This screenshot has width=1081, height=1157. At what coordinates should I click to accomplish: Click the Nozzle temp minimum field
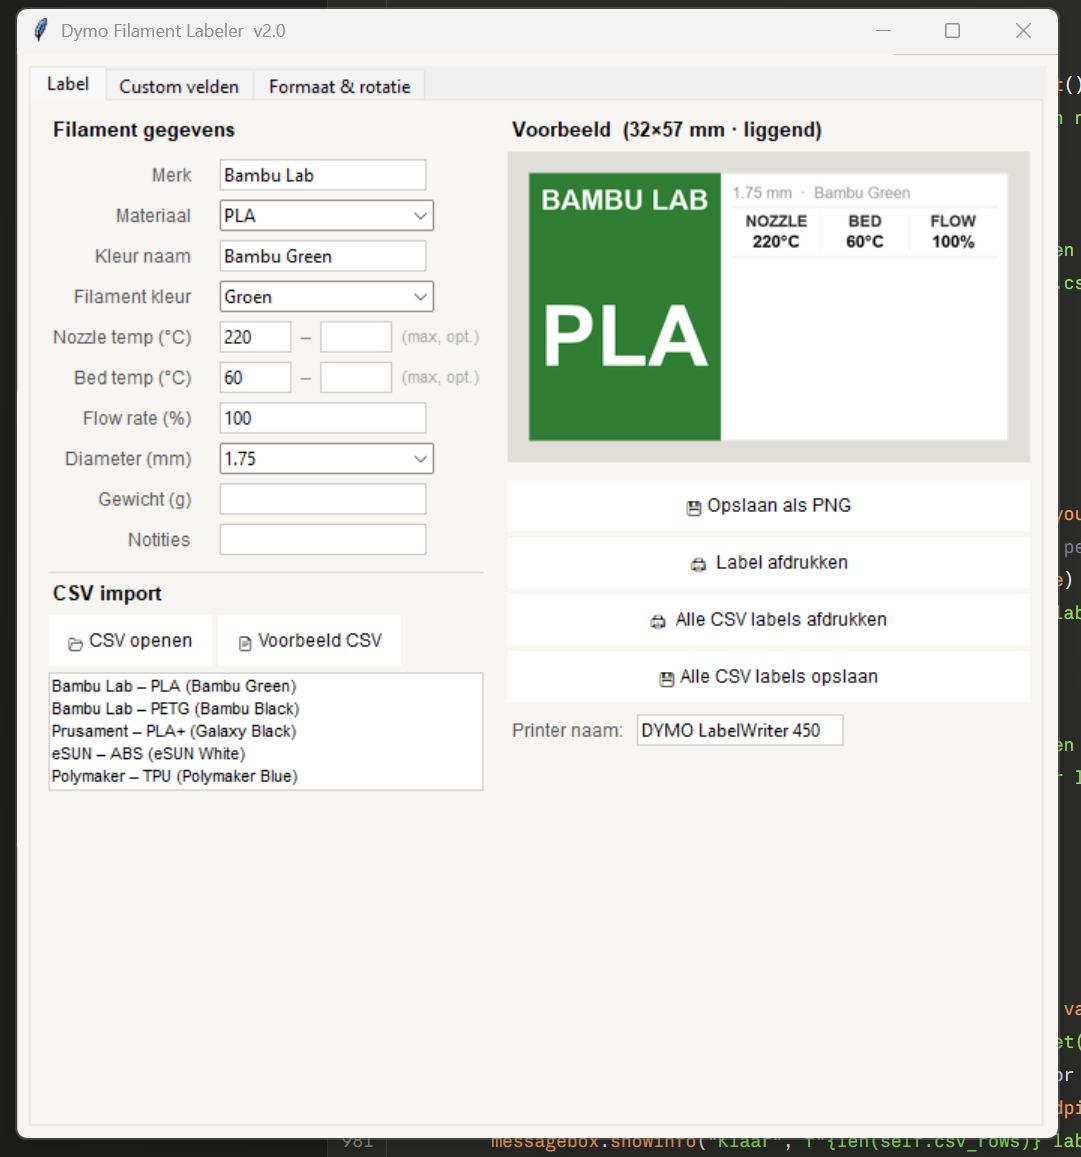(255, 337)
